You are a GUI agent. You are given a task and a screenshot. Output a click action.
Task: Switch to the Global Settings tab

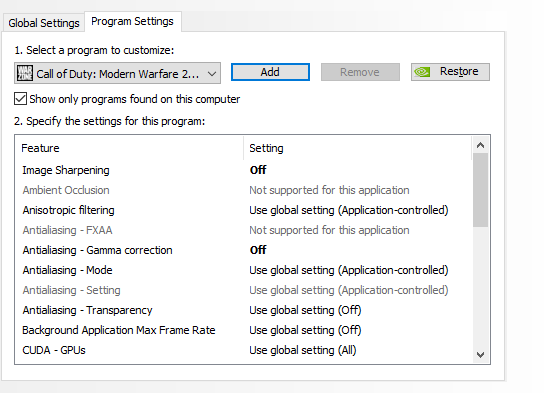[44, 23]
